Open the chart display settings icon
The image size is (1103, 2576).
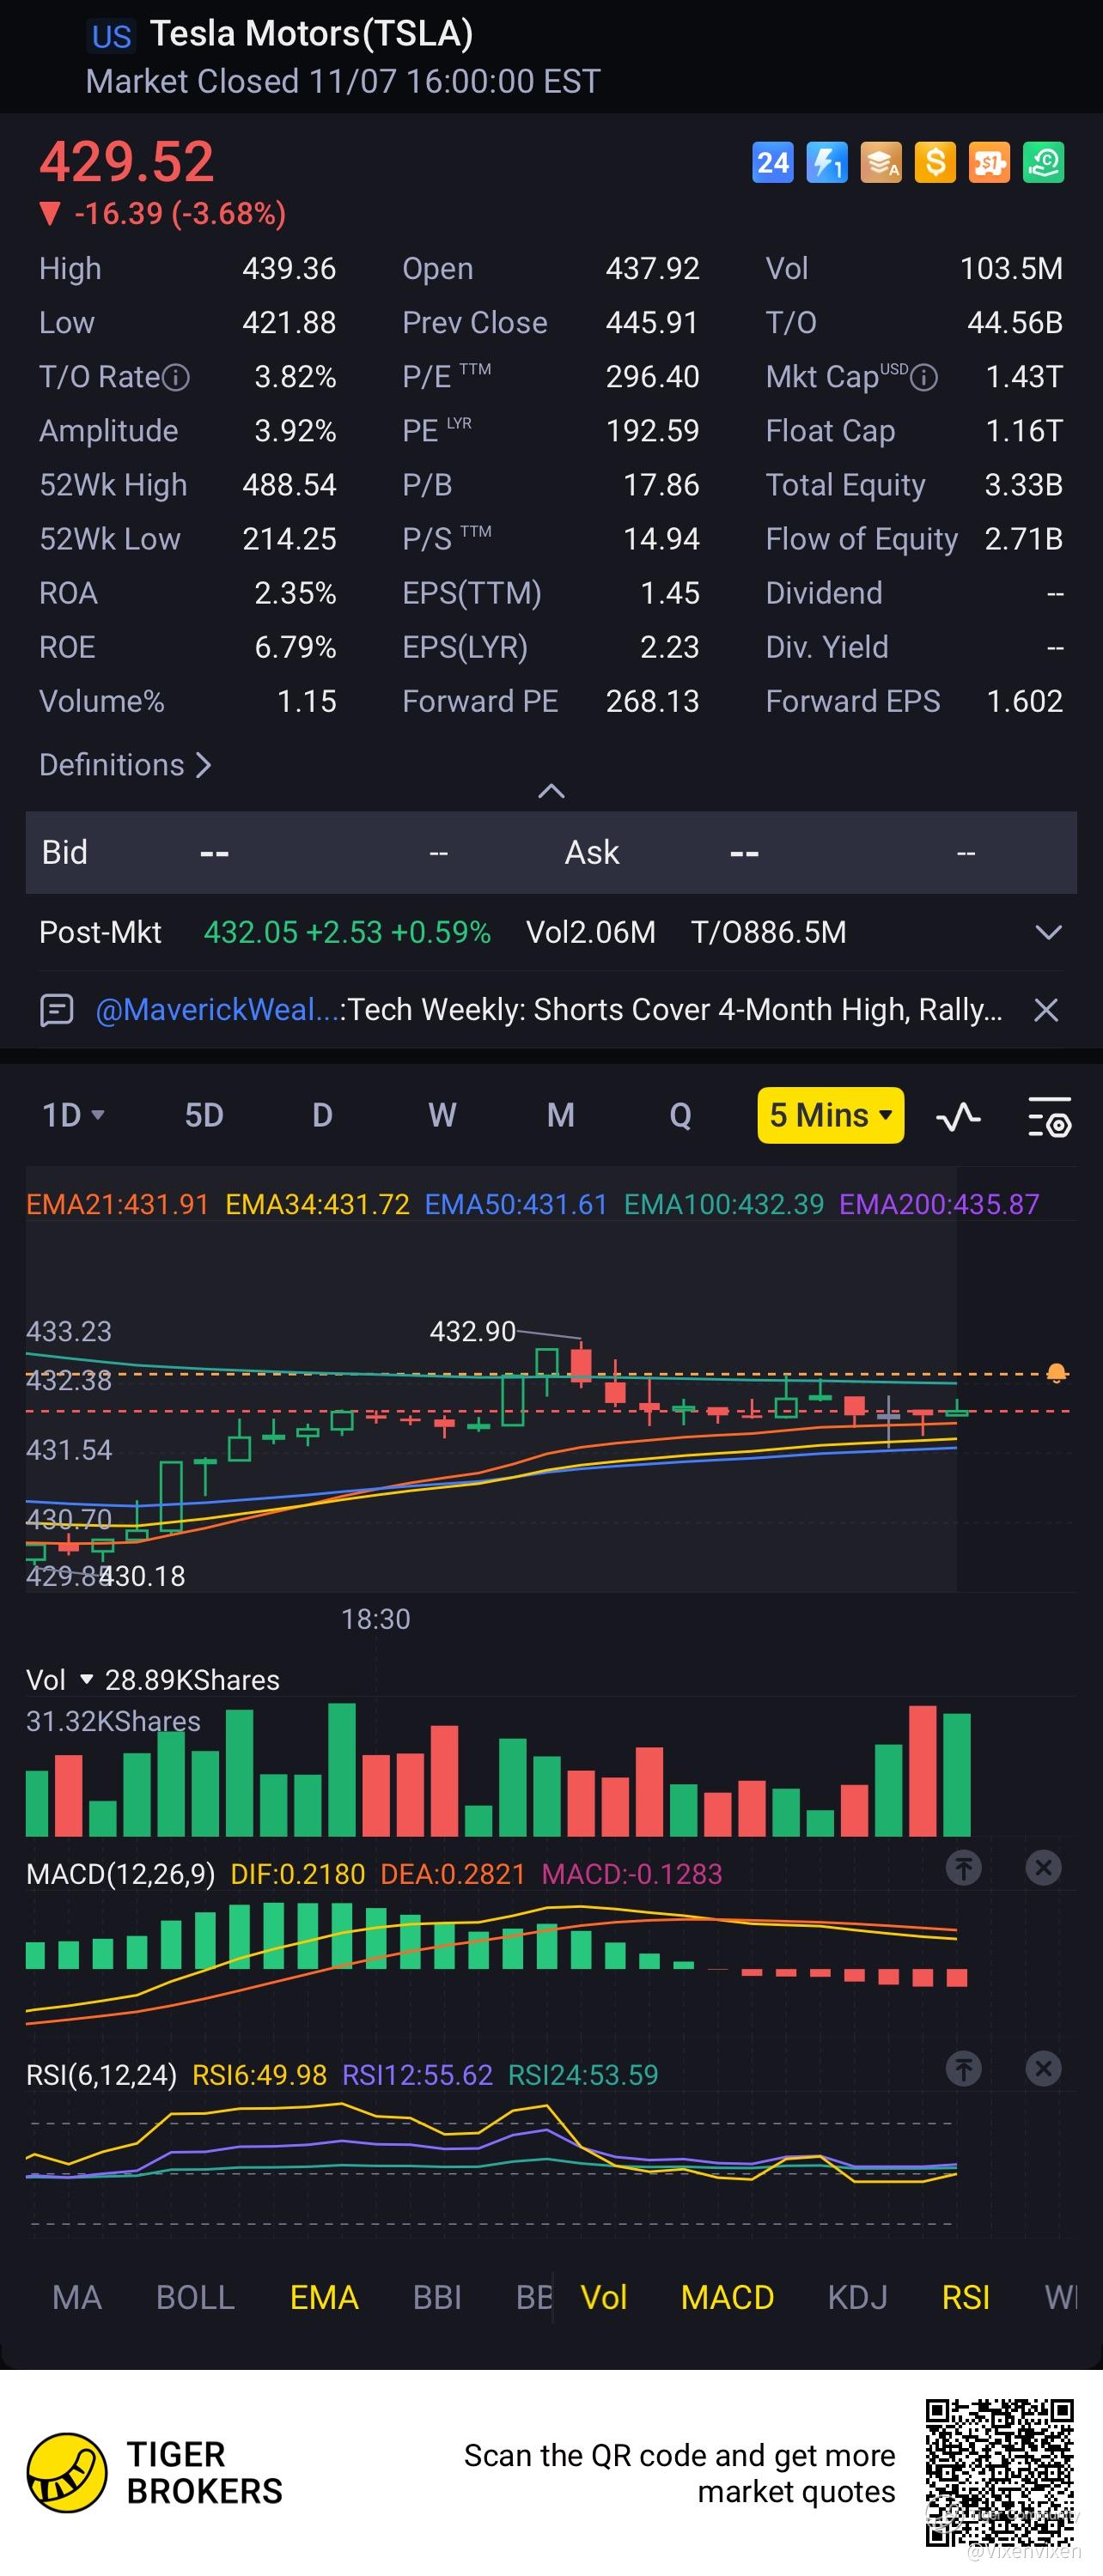tap(1049, 1116)
